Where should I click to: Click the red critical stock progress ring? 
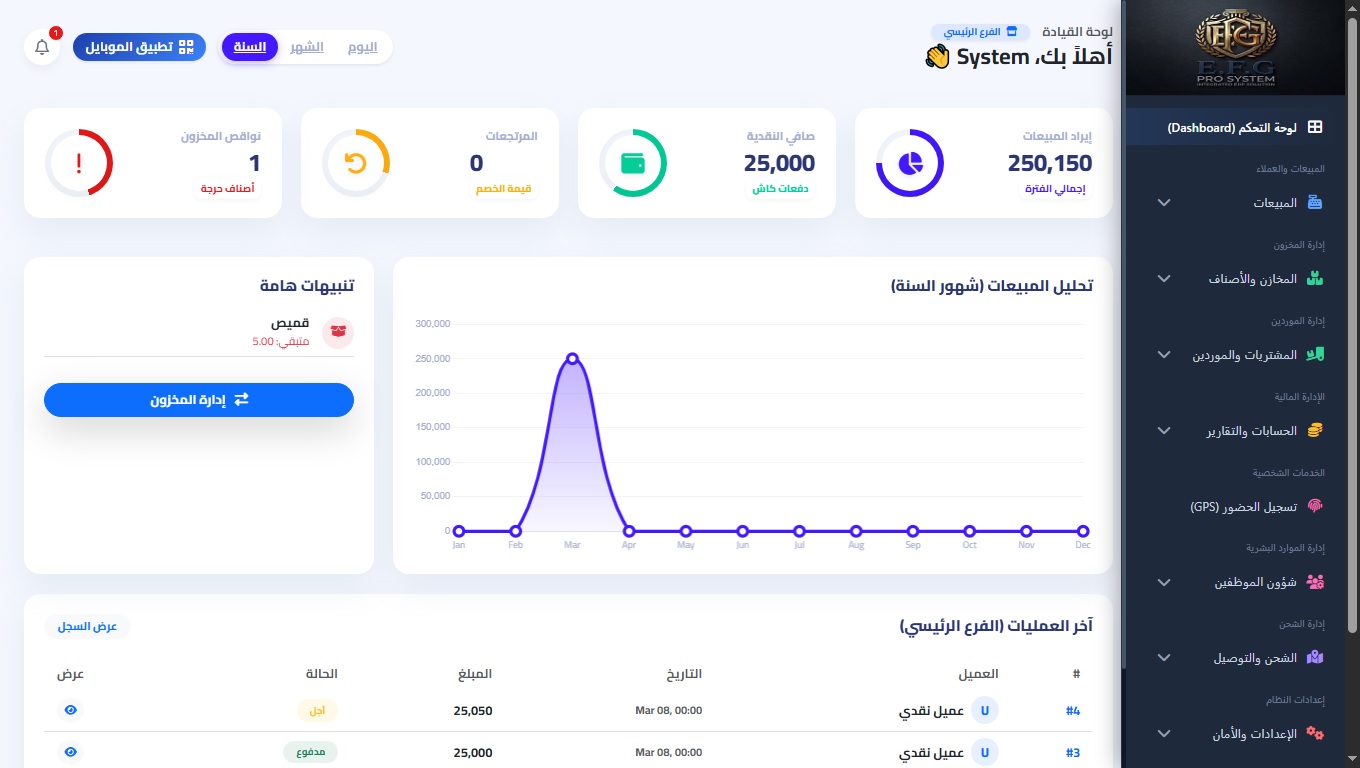(79, 161)
